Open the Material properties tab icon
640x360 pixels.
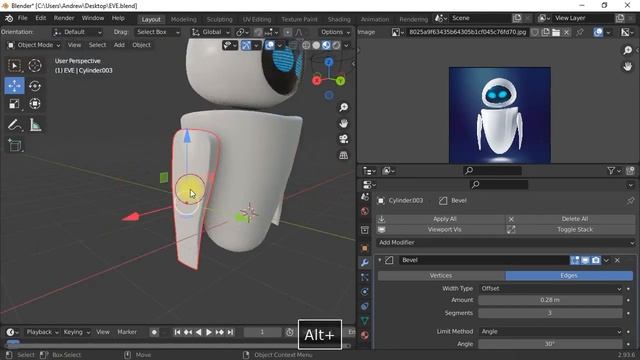point(364,335)
